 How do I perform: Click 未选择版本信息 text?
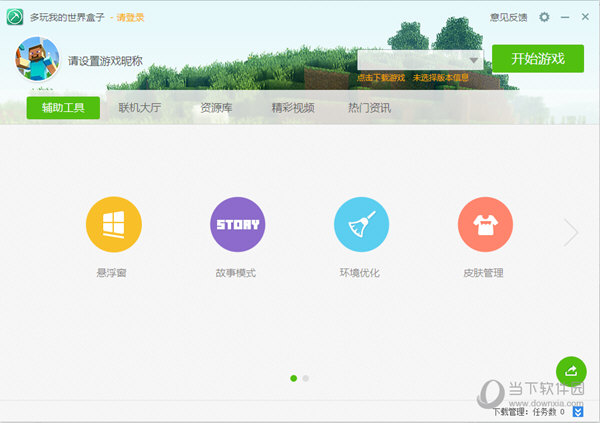click(x=440, y=78)
